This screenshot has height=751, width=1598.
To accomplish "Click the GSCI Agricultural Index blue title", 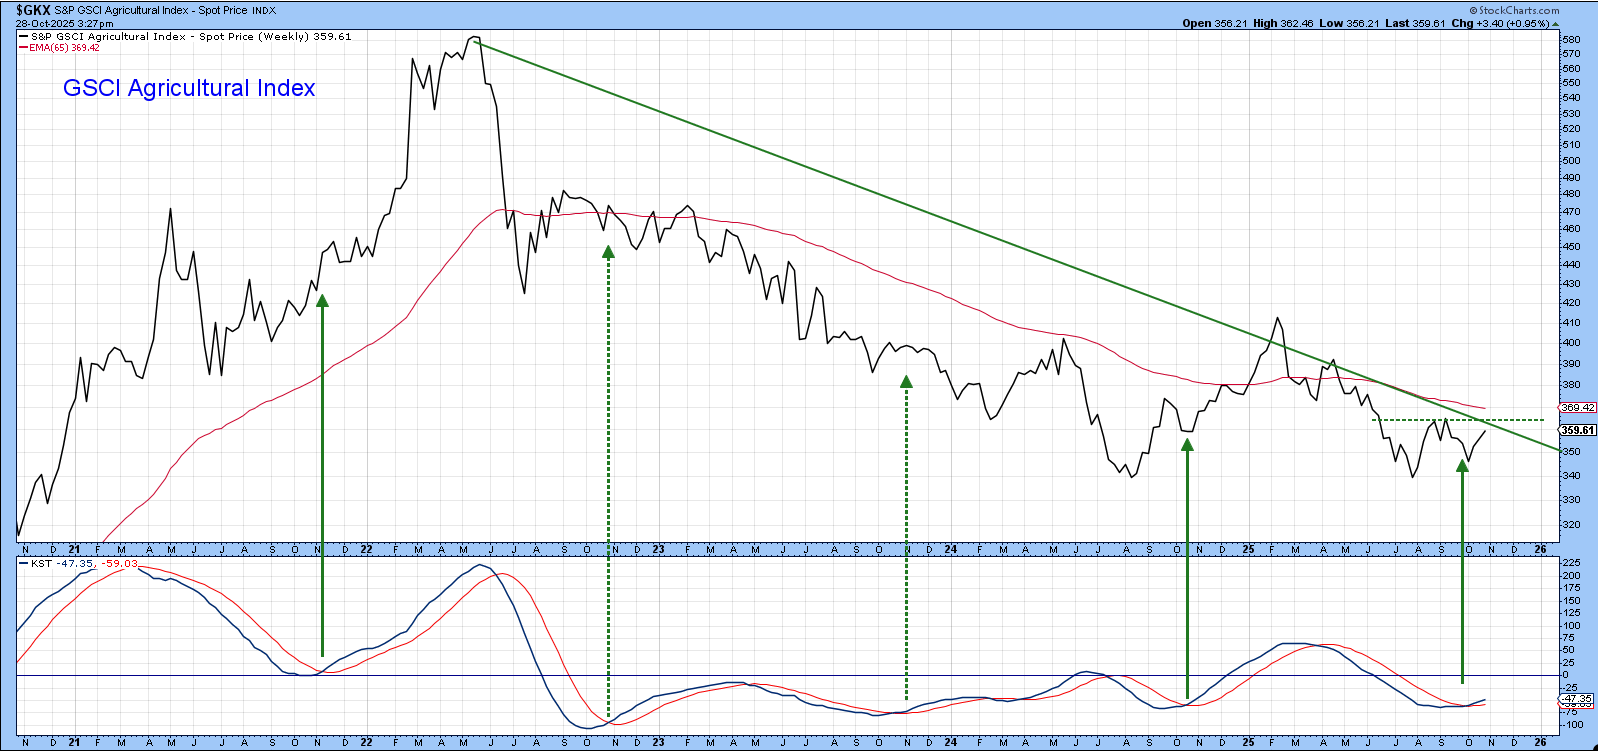I will (189, 88).
